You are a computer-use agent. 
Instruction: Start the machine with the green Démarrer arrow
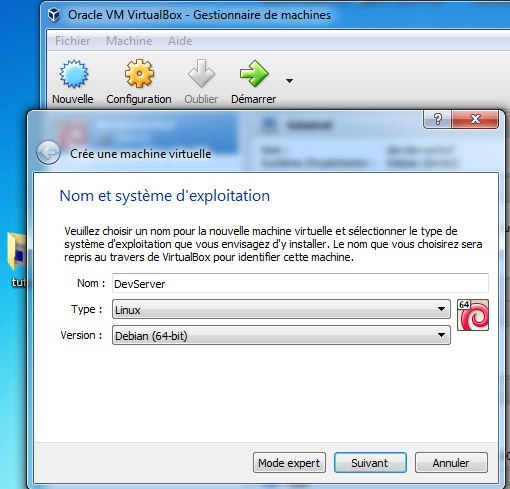(254, 73)
